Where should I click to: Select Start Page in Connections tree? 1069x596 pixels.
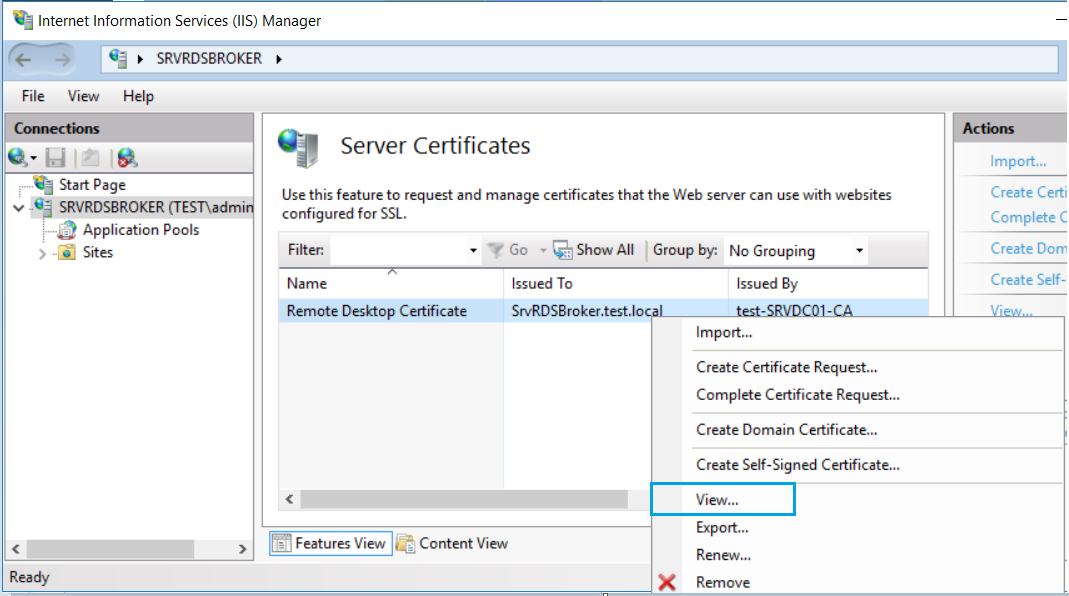92,185
